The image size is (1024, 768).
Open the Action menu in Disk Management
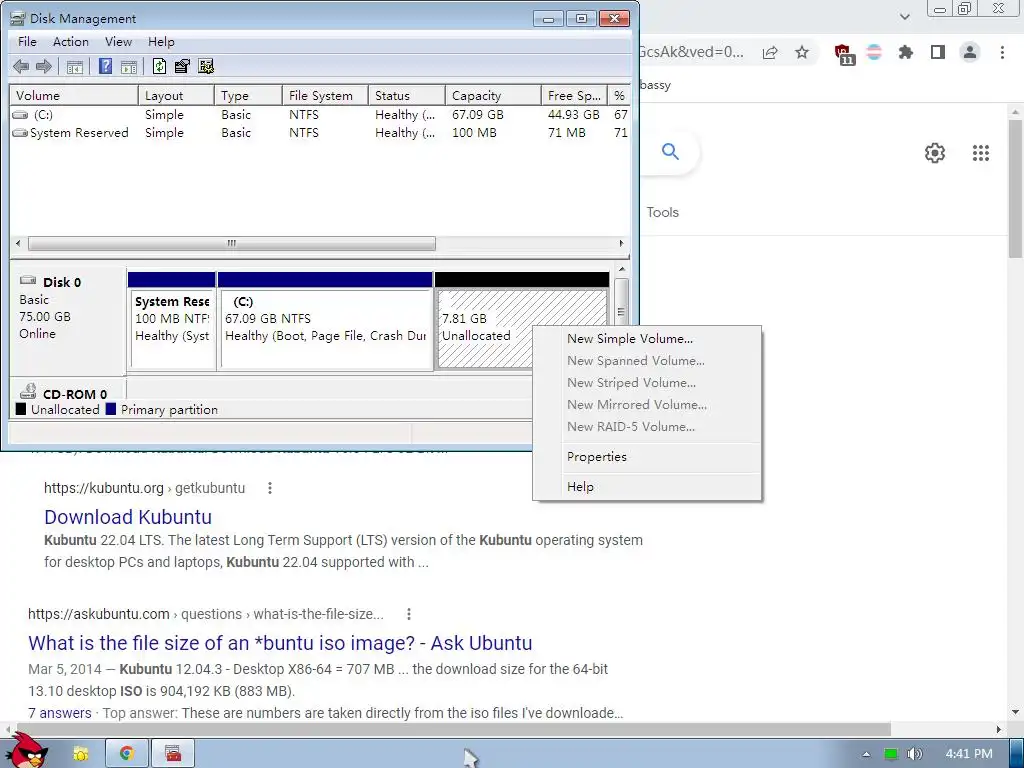71,42
